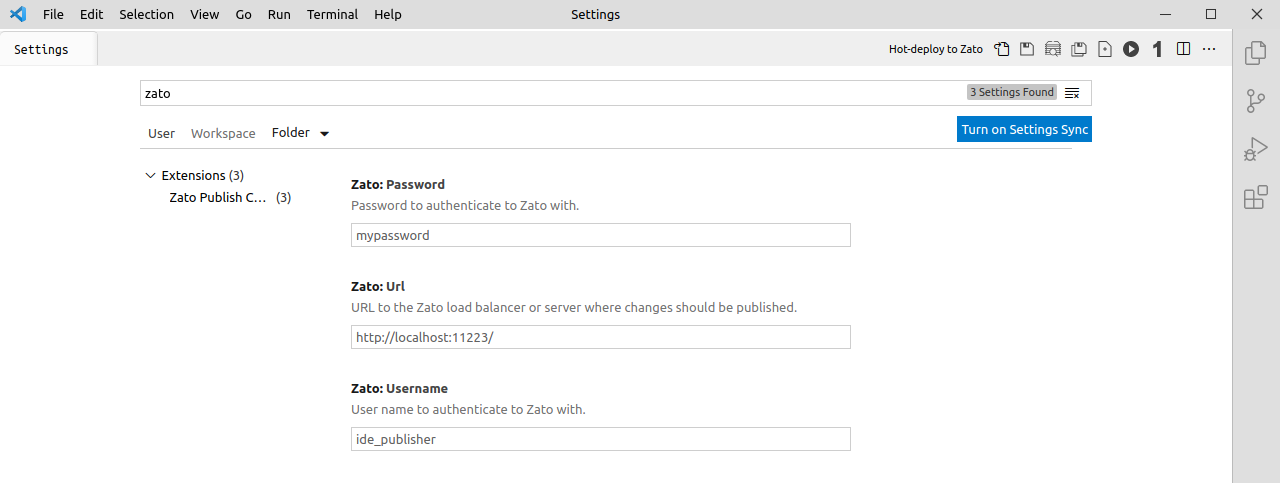The width and height of the screenshot is (1280, 483).
Task: Click the stacked floppy-disk Save All icon
Action: coord(1079,49)
